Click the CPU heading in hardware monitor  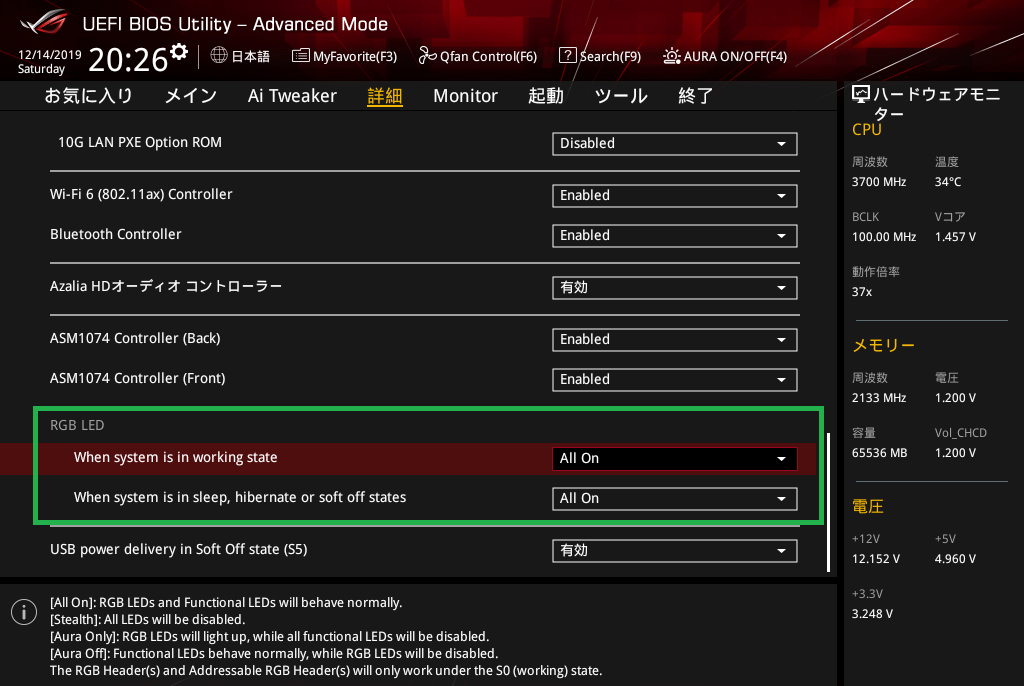coord(867,129)
